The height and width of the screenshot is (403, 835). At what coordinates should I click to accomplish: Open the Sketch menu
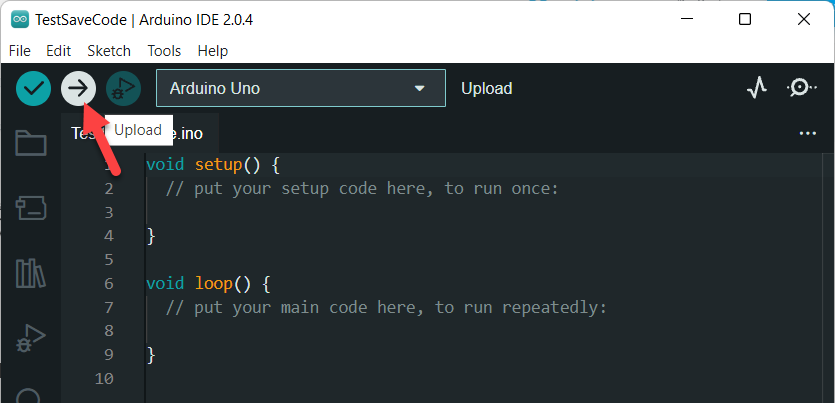[x=109, y=51]
